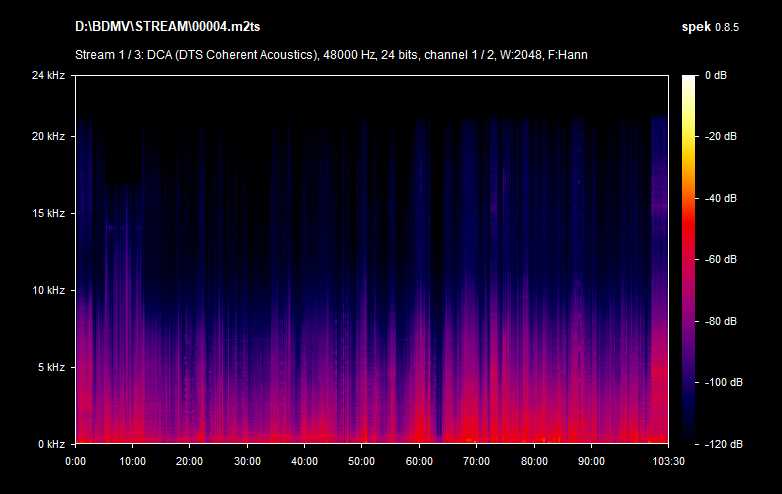This screenshot has width=782, height=494.
Task: Click the DCA stream description text
Action: click(x=331, y=54)
